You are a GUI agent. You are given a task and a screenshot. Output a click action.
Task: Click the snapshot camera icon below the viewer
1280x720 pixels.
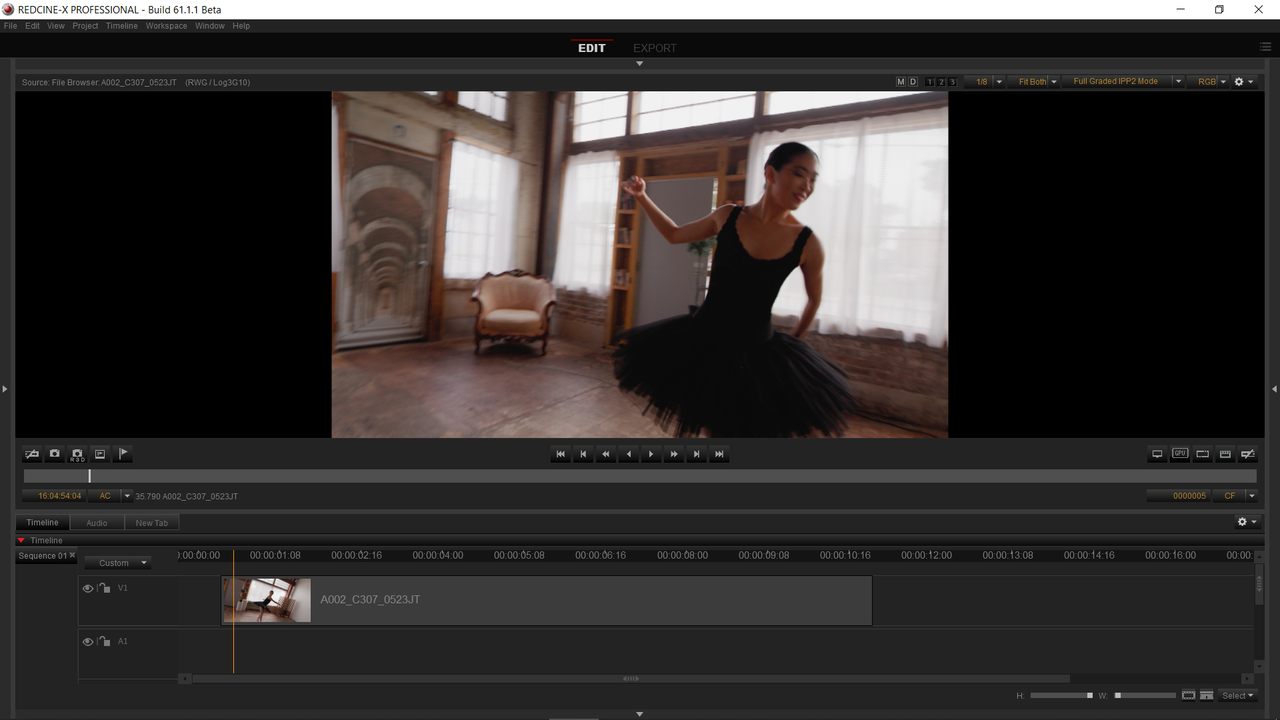pos(55,454)
